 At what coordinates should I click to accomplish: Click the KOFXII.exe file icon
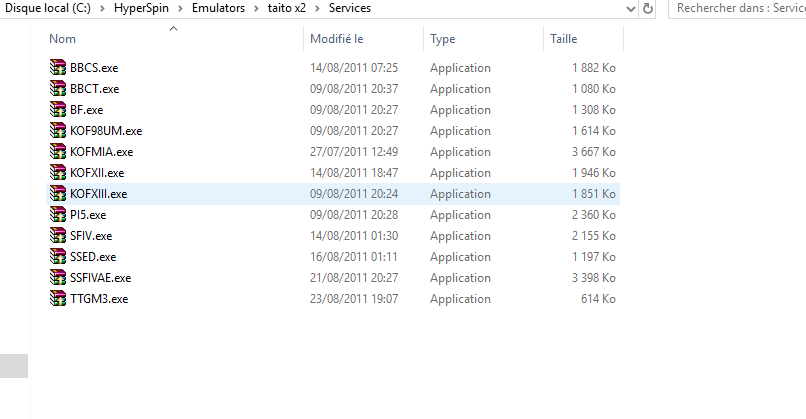[58, 173]
